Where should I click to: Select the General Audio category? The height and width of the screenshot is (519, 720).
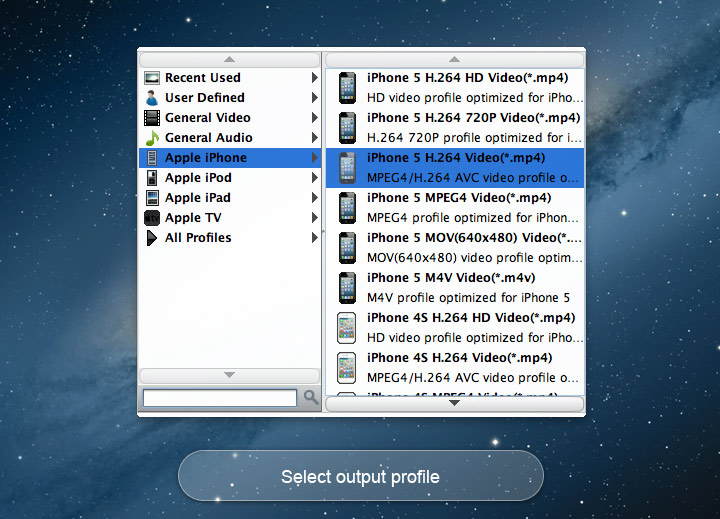tap(230, 138)
